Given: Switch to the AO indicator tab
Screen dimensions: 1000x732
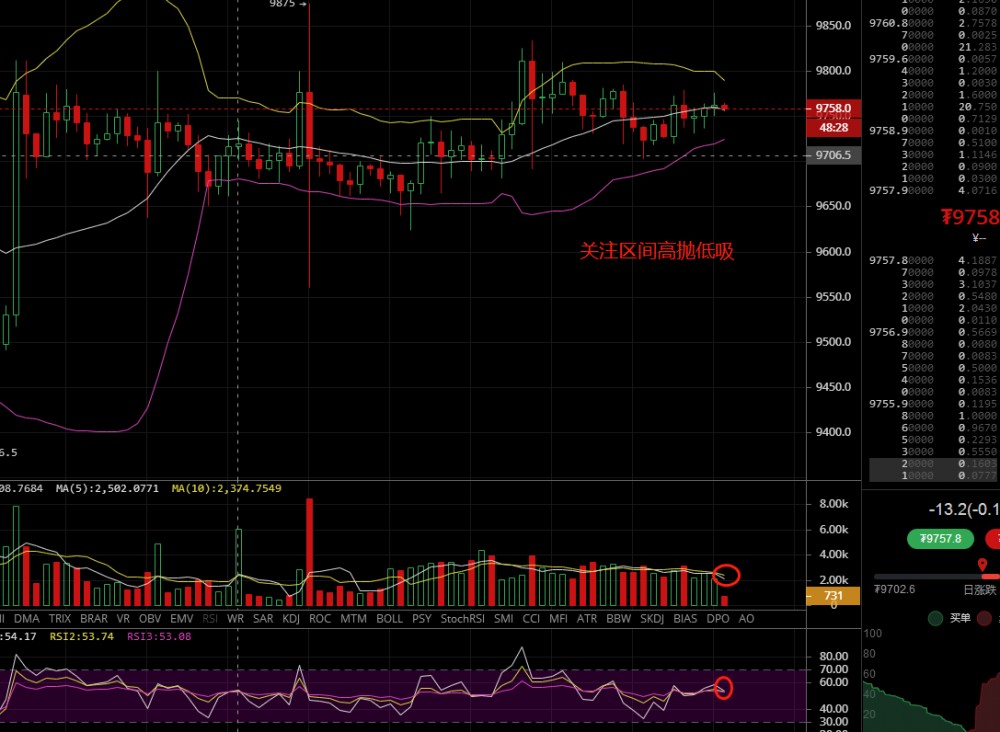Looking at the screenshot, I should (746, 619).
